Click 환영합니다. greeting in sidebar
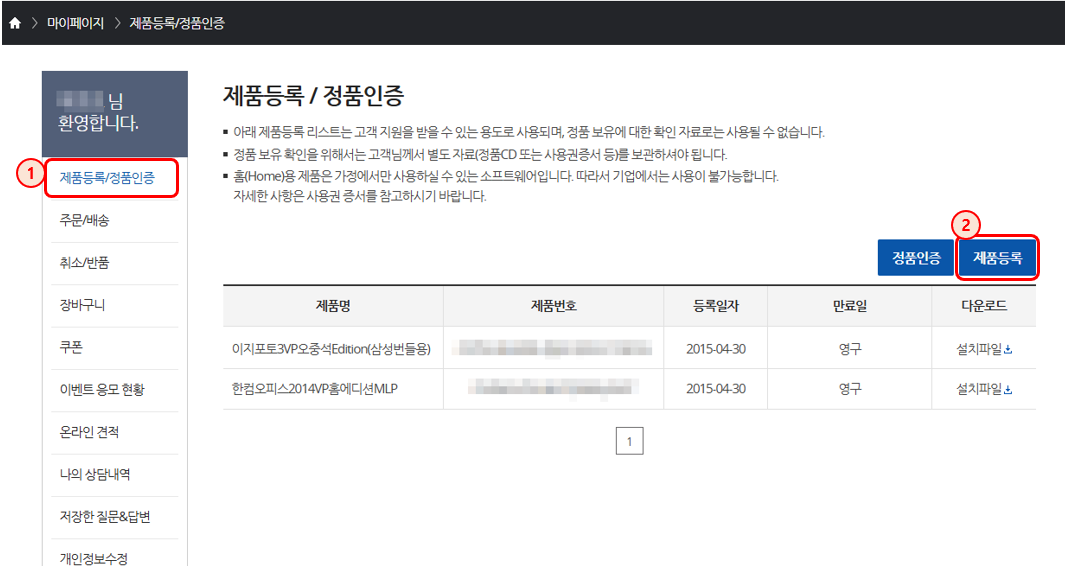Image resolution: width=1065 pixels, height=566 pixels. 98,123
